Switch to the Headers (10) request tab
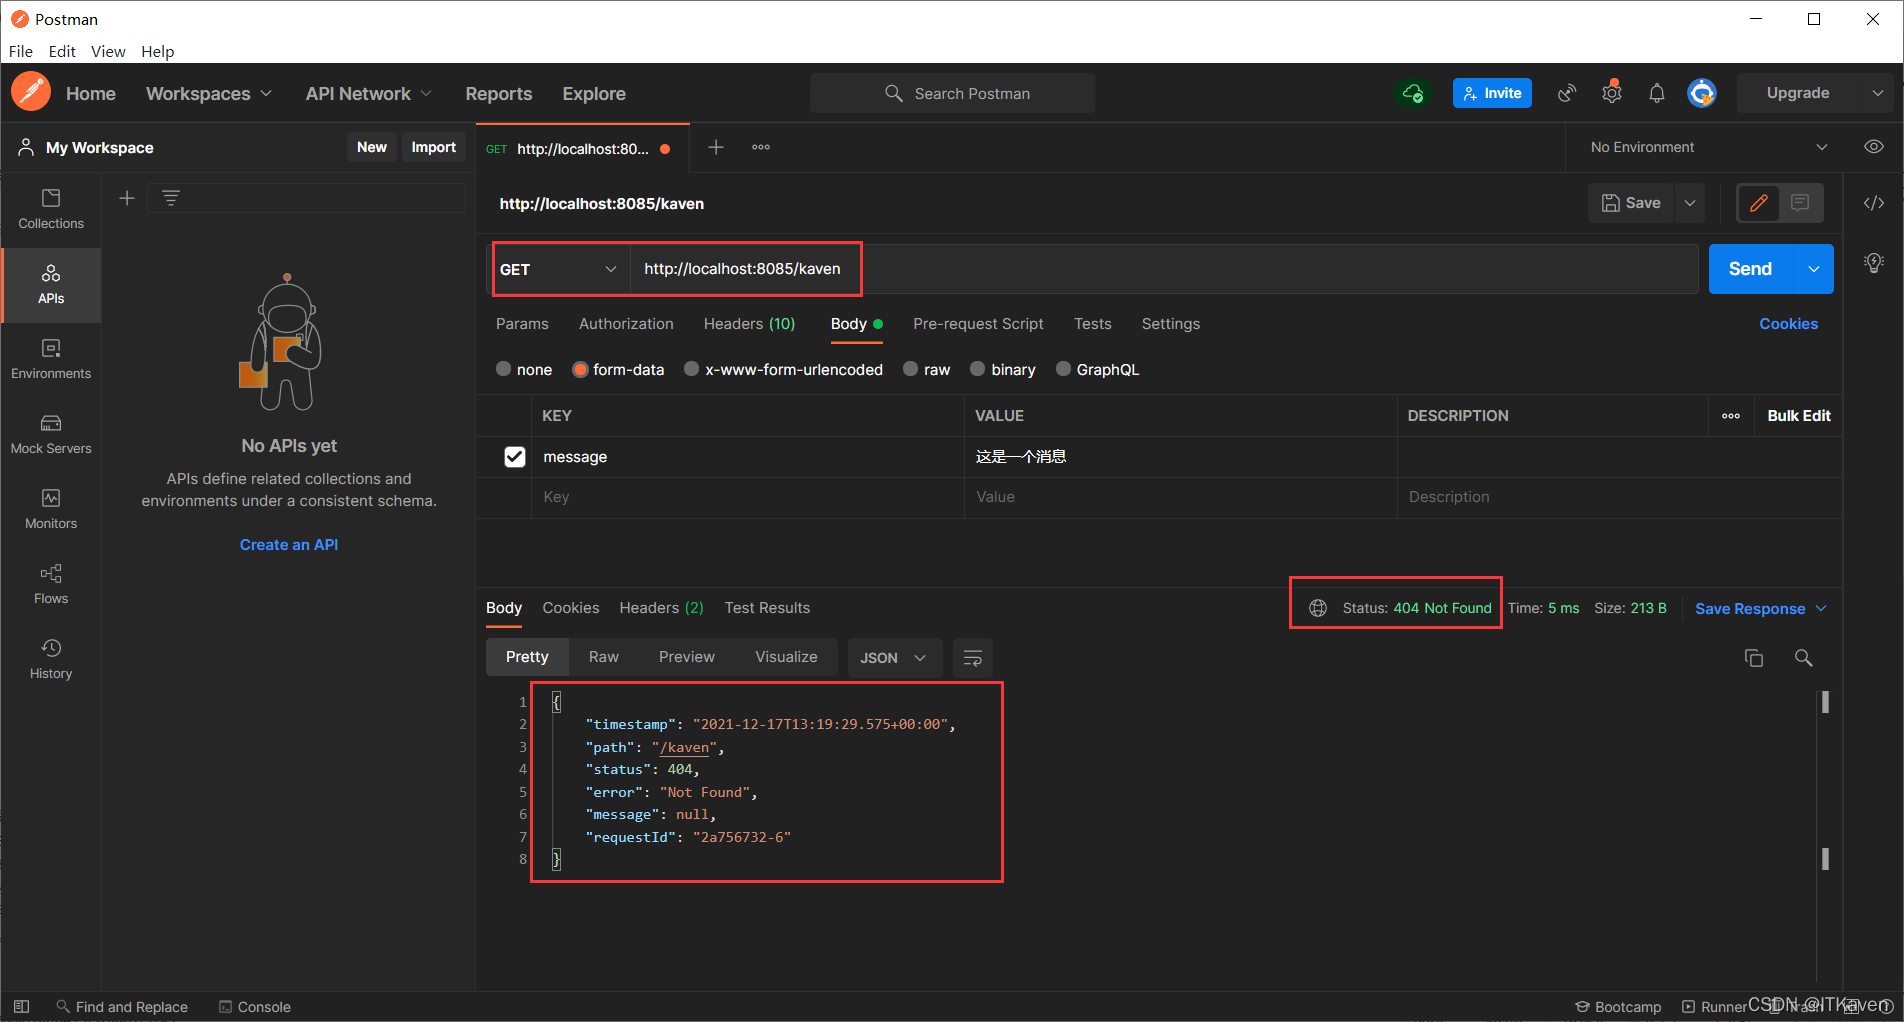The height and width of the screenshot is (1022, 1904). pos(749,324)
